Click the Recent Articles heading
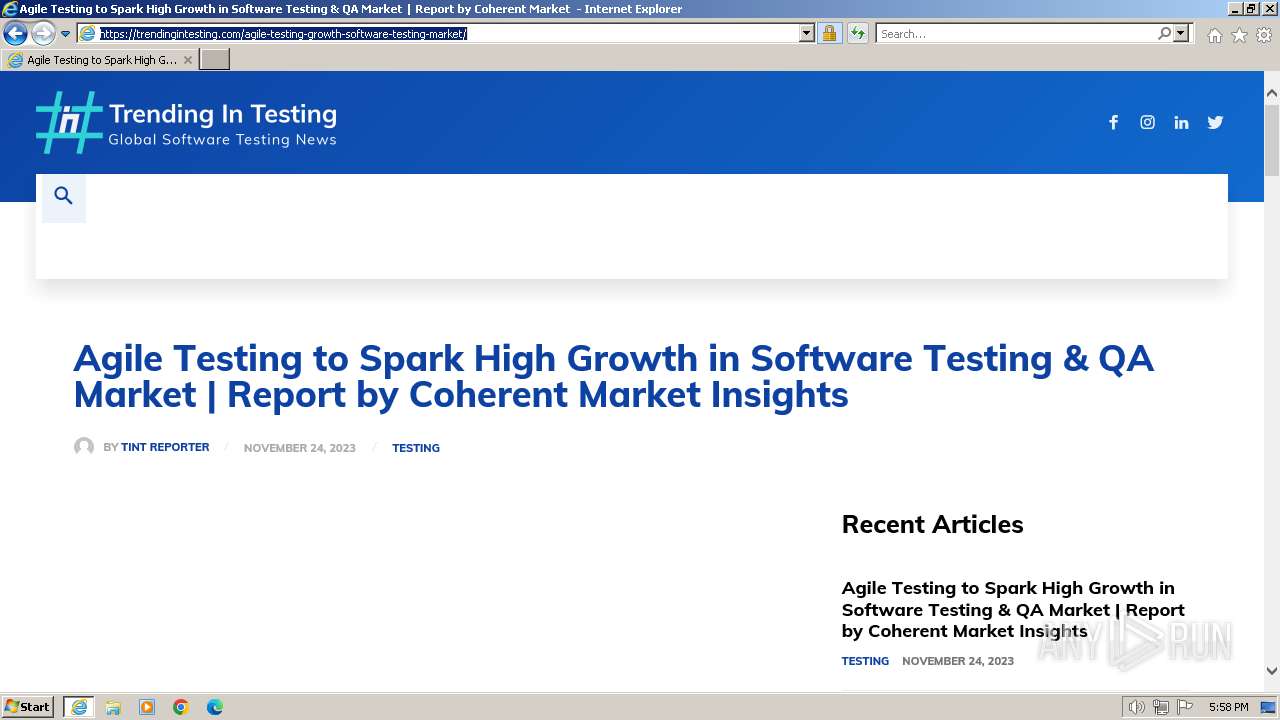The image size is (1280, 720). coord(932,524)
